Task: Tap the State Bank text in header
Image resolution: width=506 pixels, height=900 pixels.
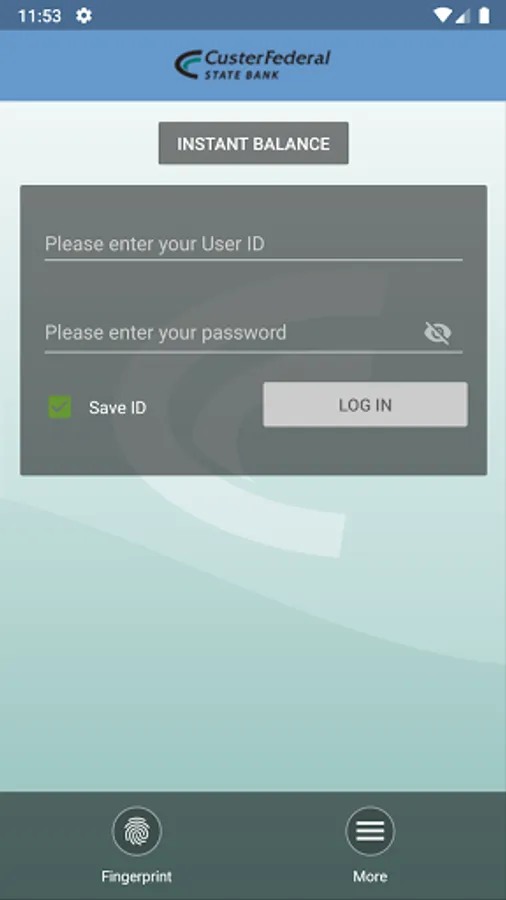Action: (x=242, y=75)
